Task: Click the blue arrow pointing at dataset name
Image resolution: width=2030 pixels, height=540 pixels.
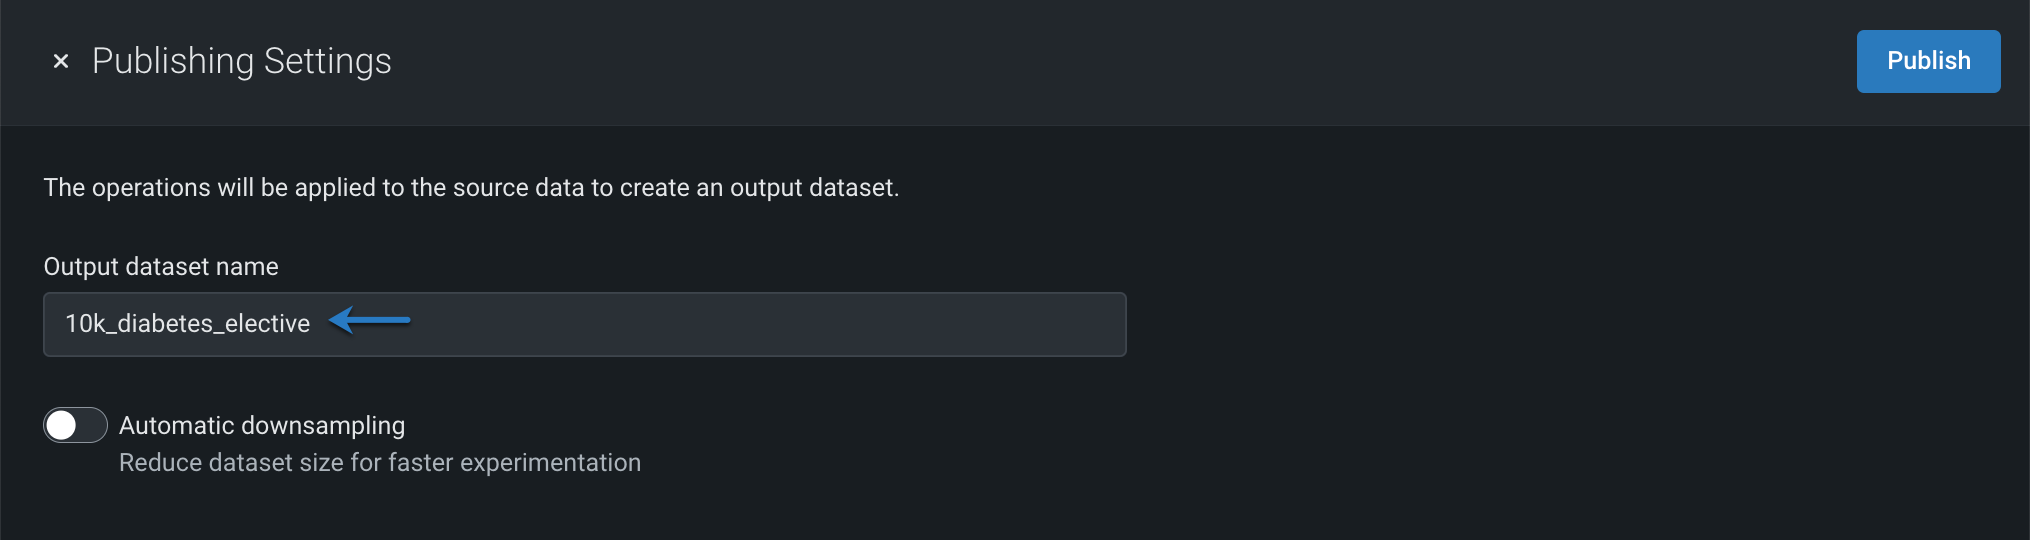Action: click(370, 320)
